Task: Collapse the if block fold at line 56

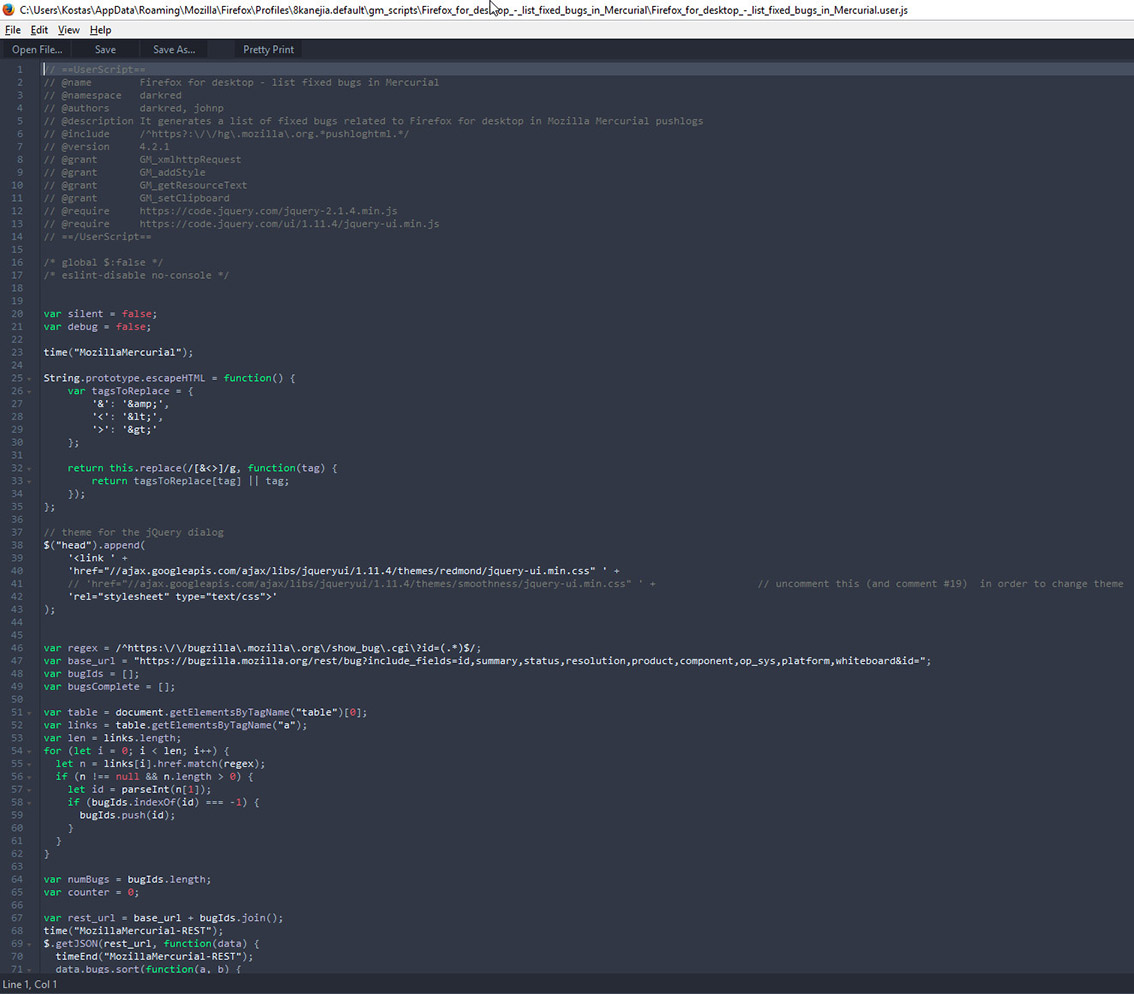Action: [29, 777]
